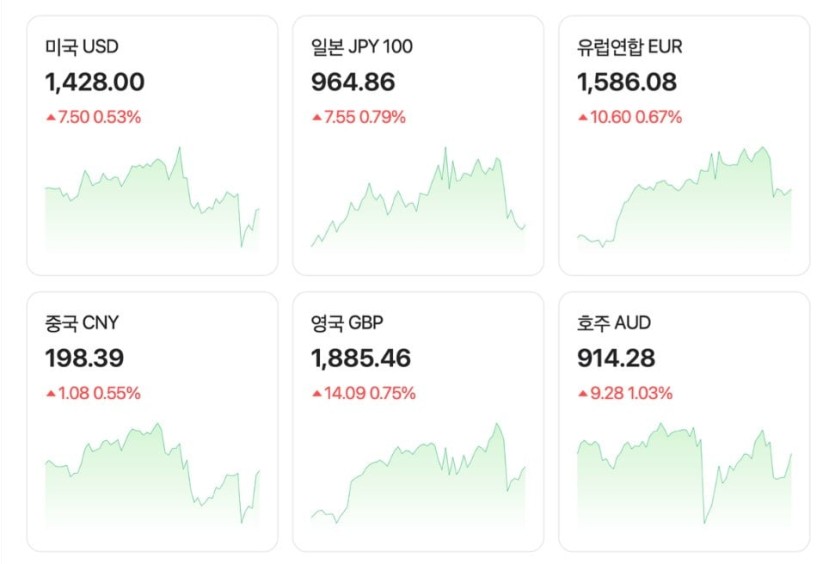835x564 pixels.
Task: Click the red up arrow on CNY card
Action: tap(50, 394)
